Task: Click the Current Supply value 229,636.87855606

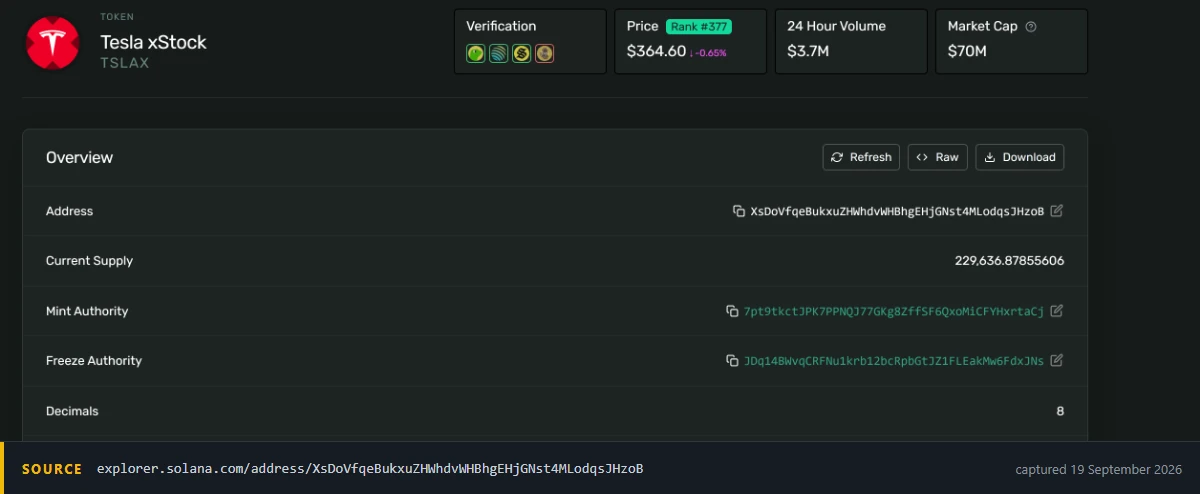Action: coord(1009,261)
